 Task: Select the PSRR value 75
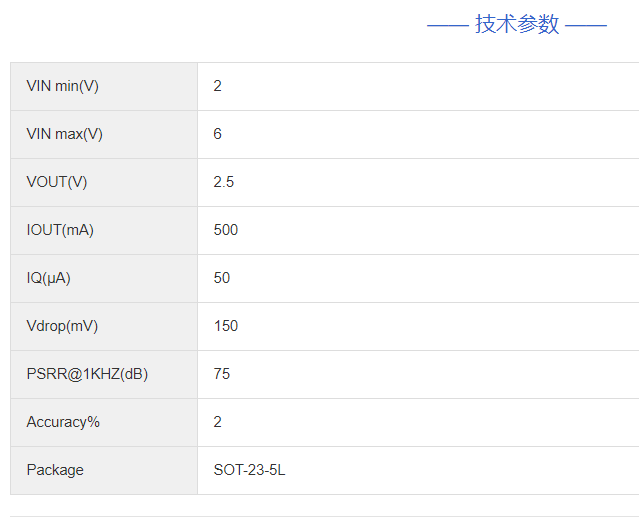coord(222,374)
